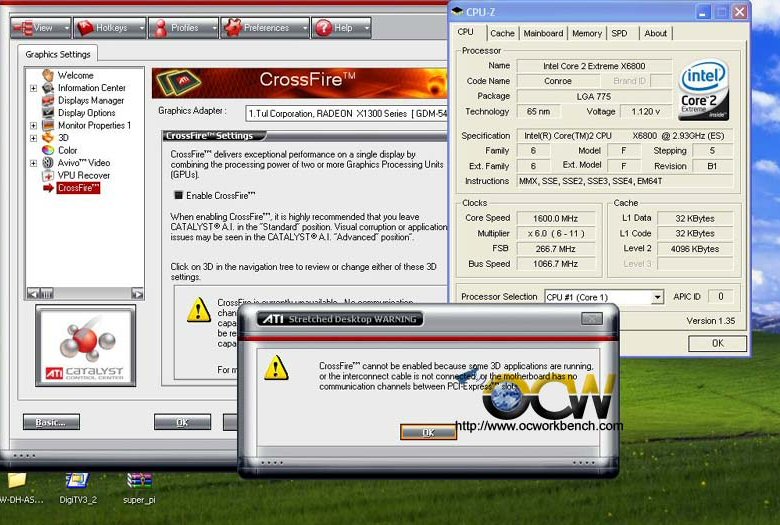This screenshot has width=780, height=525.
Task: Select the Graphics Settings tab
Action: point(58,54)
